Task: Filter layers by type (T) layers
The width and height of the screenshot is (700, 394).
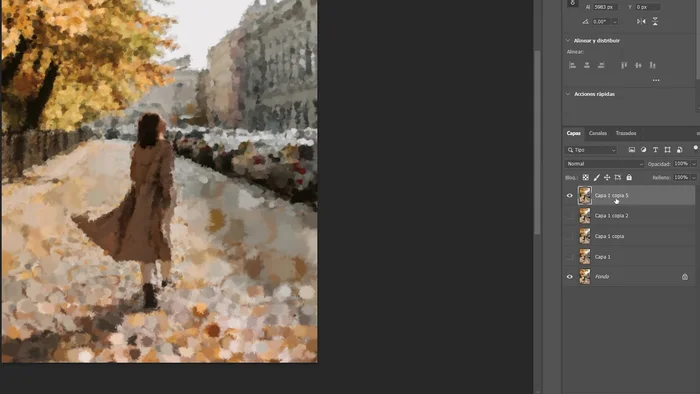Action: click(655, 150)
